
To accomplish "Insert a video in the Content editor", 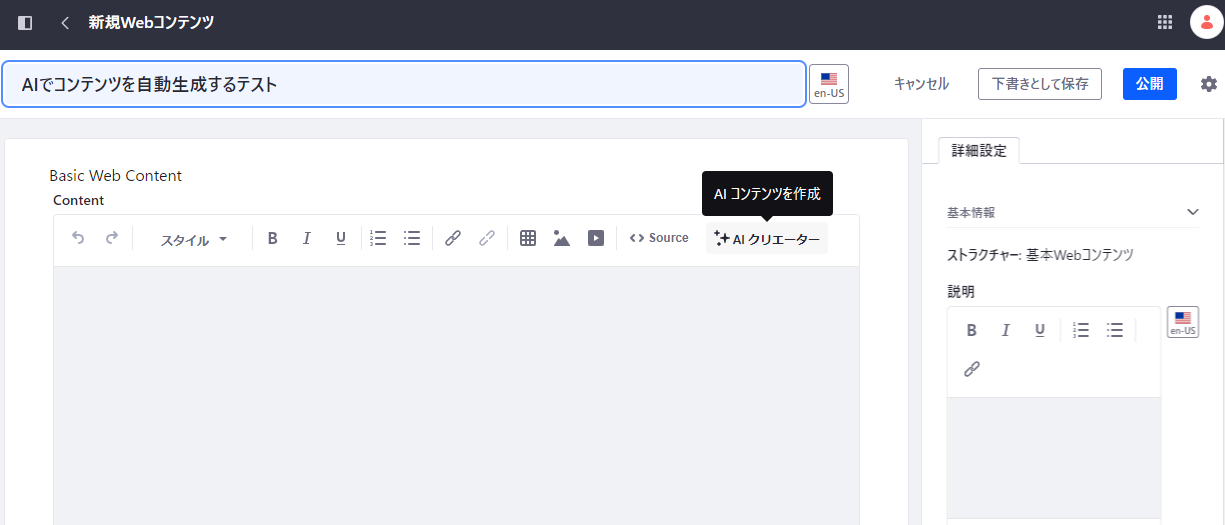I will pyautogui.click(x=596, y=238).
